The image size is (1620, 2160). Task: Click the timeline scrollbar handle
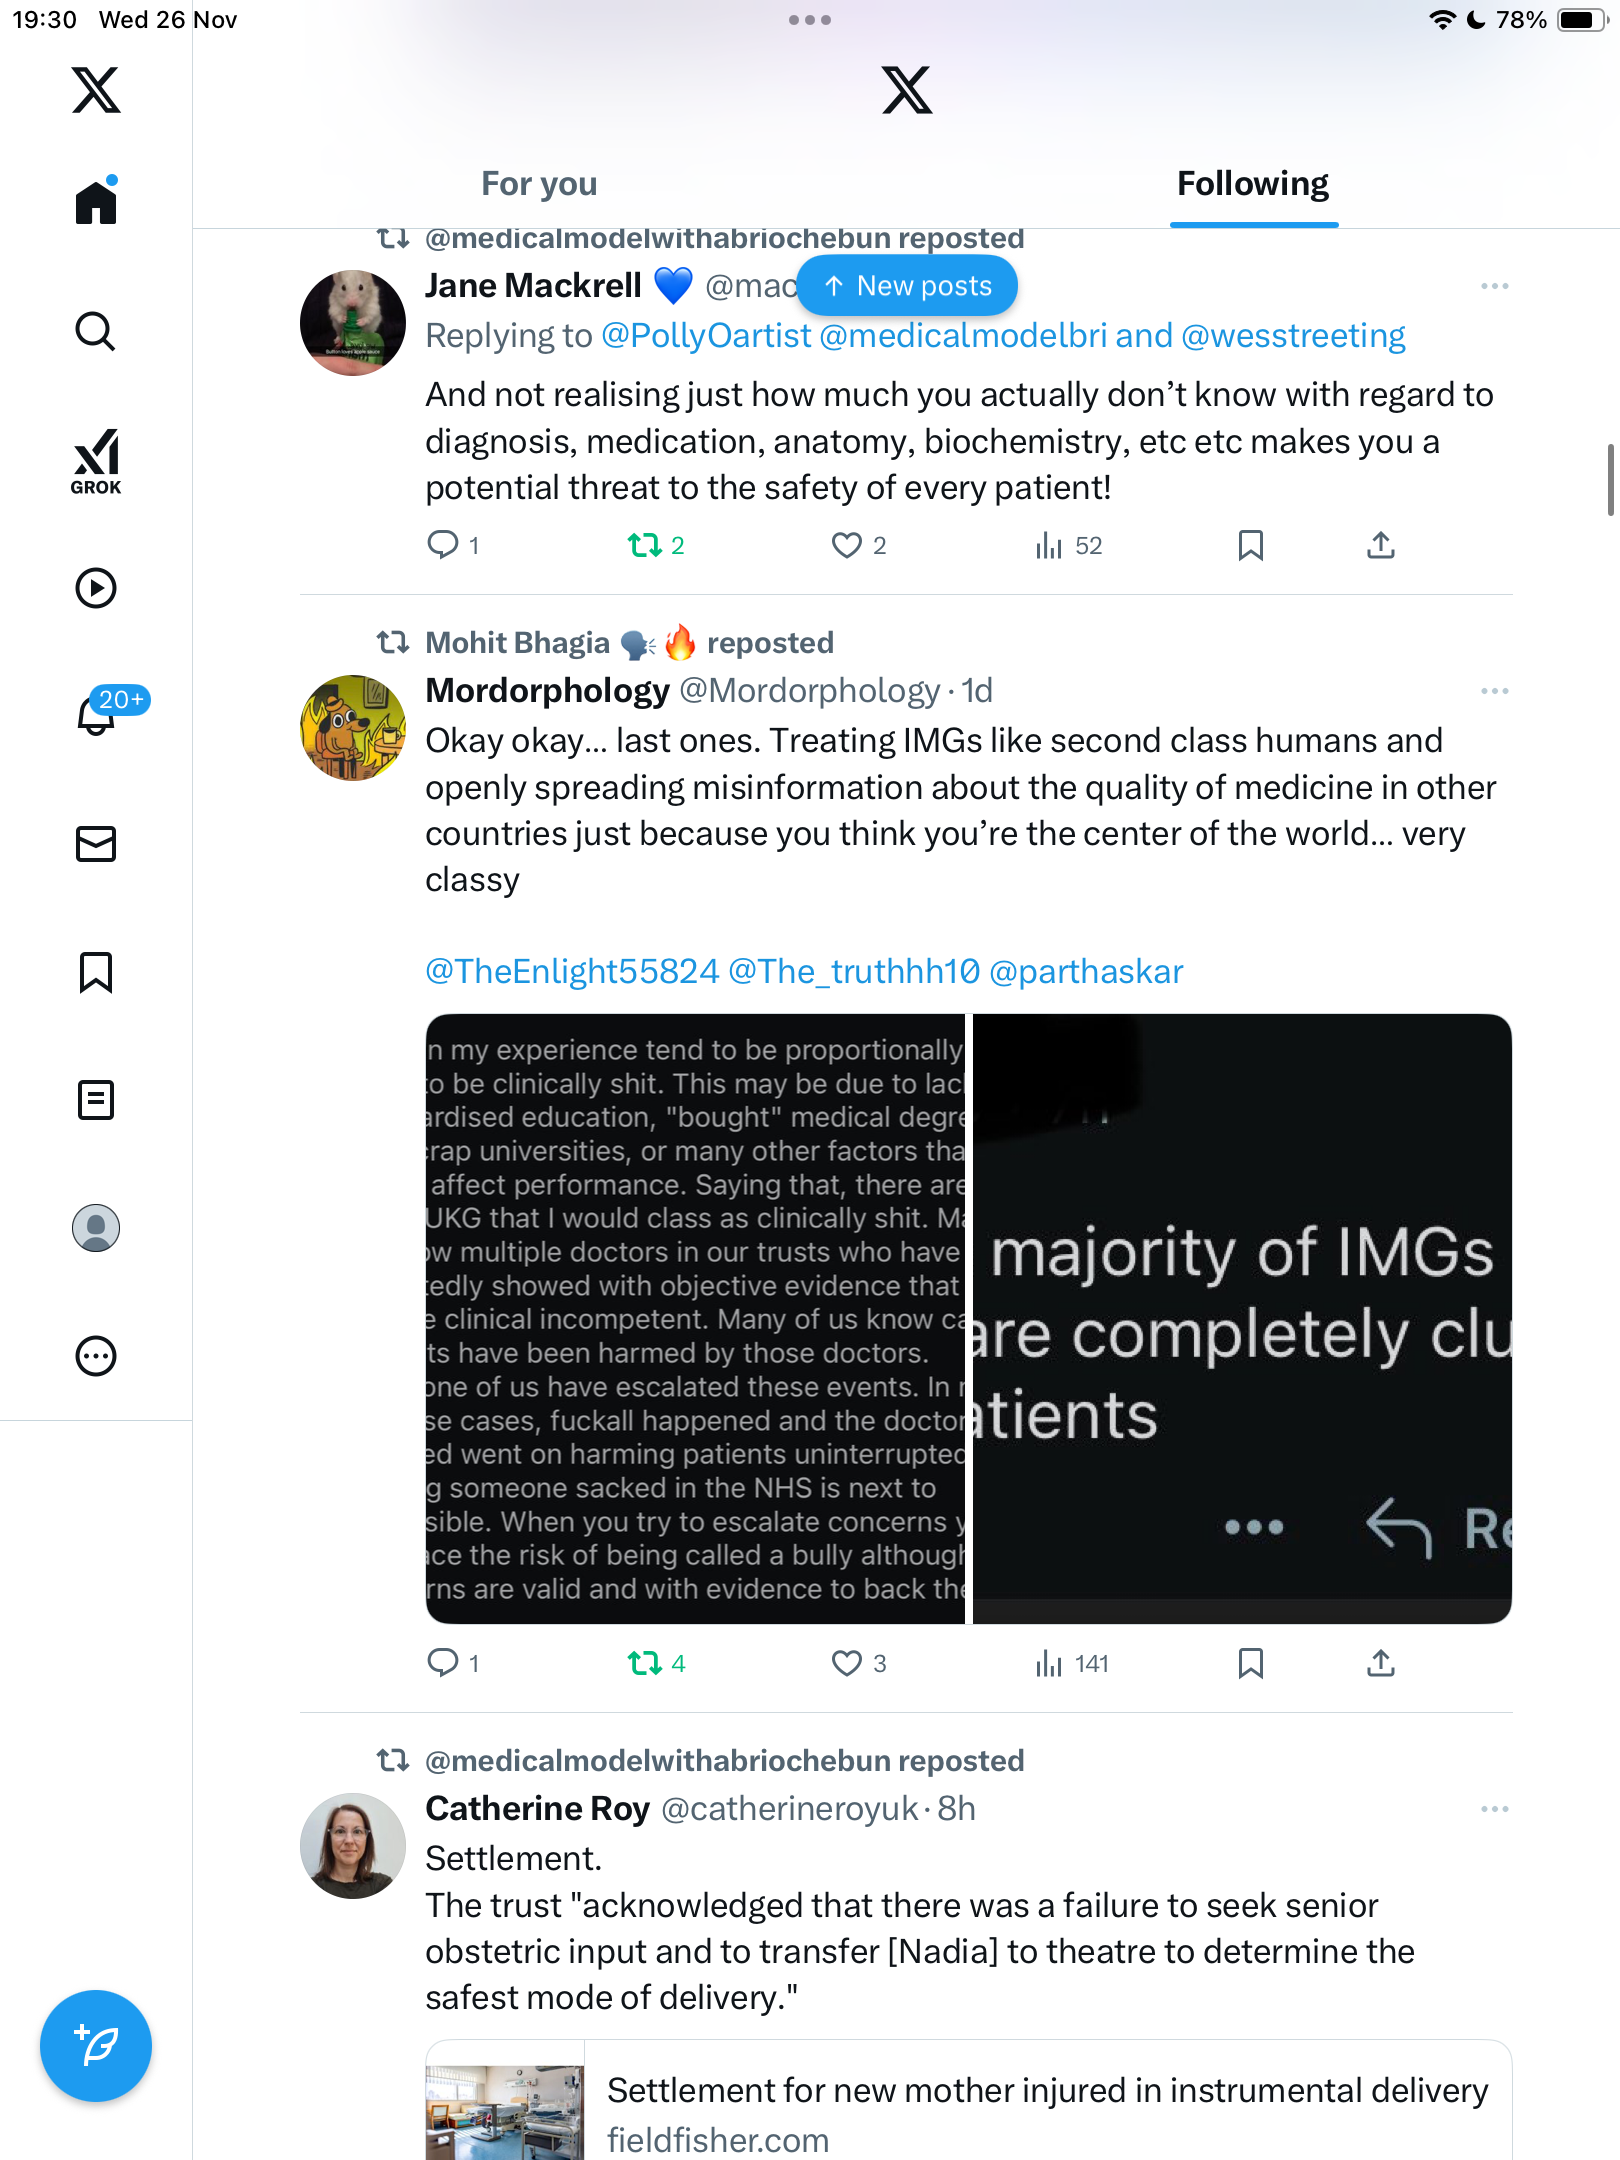pyautogui.click(x=1610, y=480)
